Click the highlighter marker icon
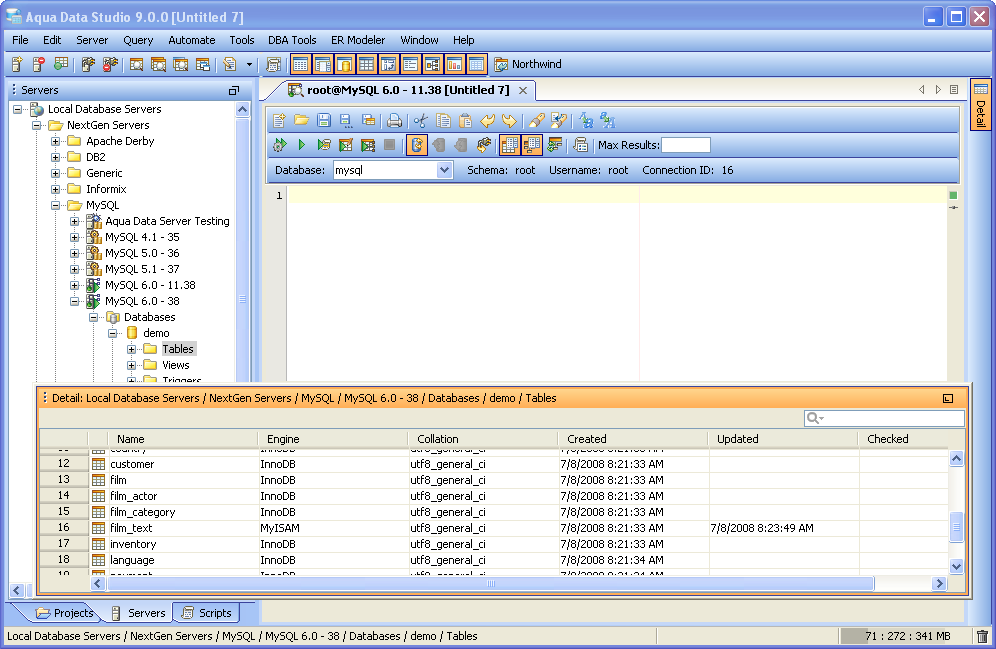This screenshot has height=649, width=996. (x=537, y=121)
